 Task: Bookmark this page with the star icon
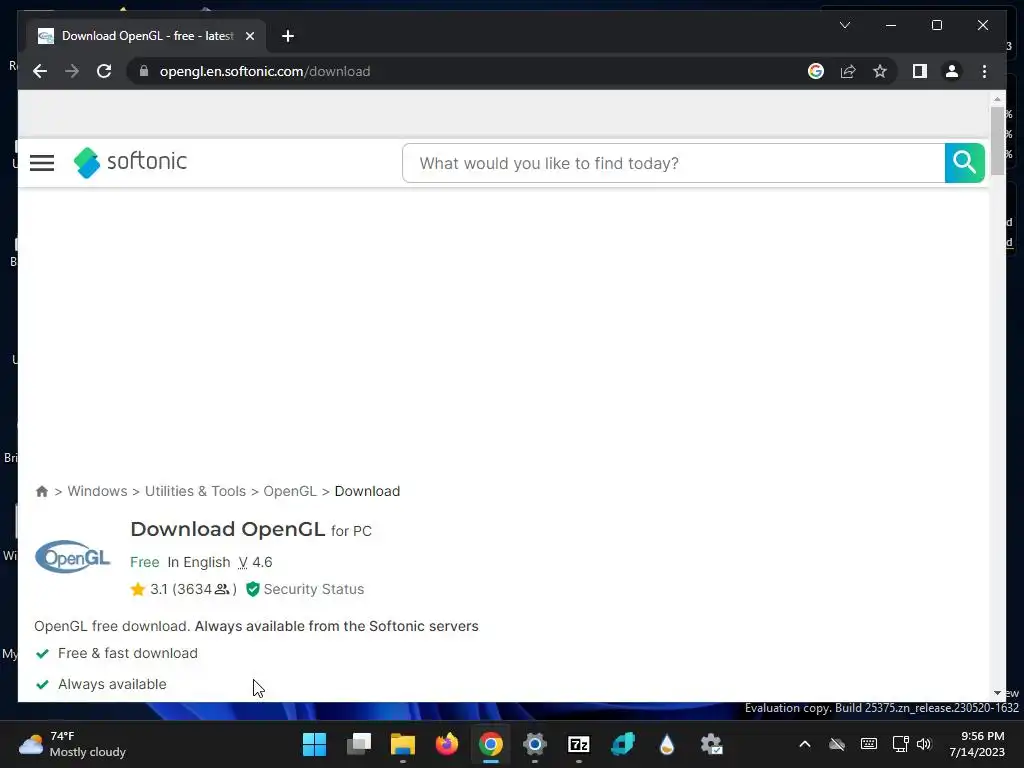(880, 71)
